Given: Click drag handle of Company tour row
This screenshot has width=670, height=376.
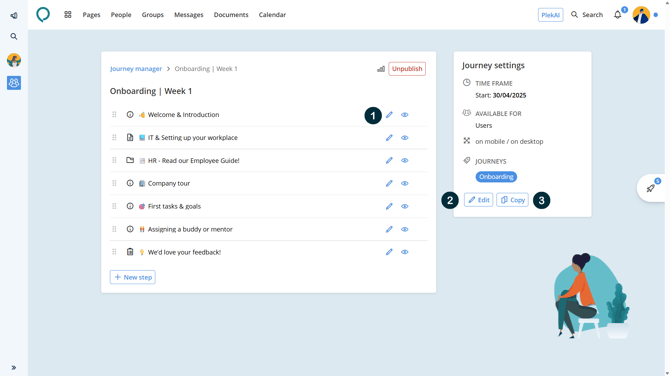Looking at the screenshot, I should click(114, 183).
